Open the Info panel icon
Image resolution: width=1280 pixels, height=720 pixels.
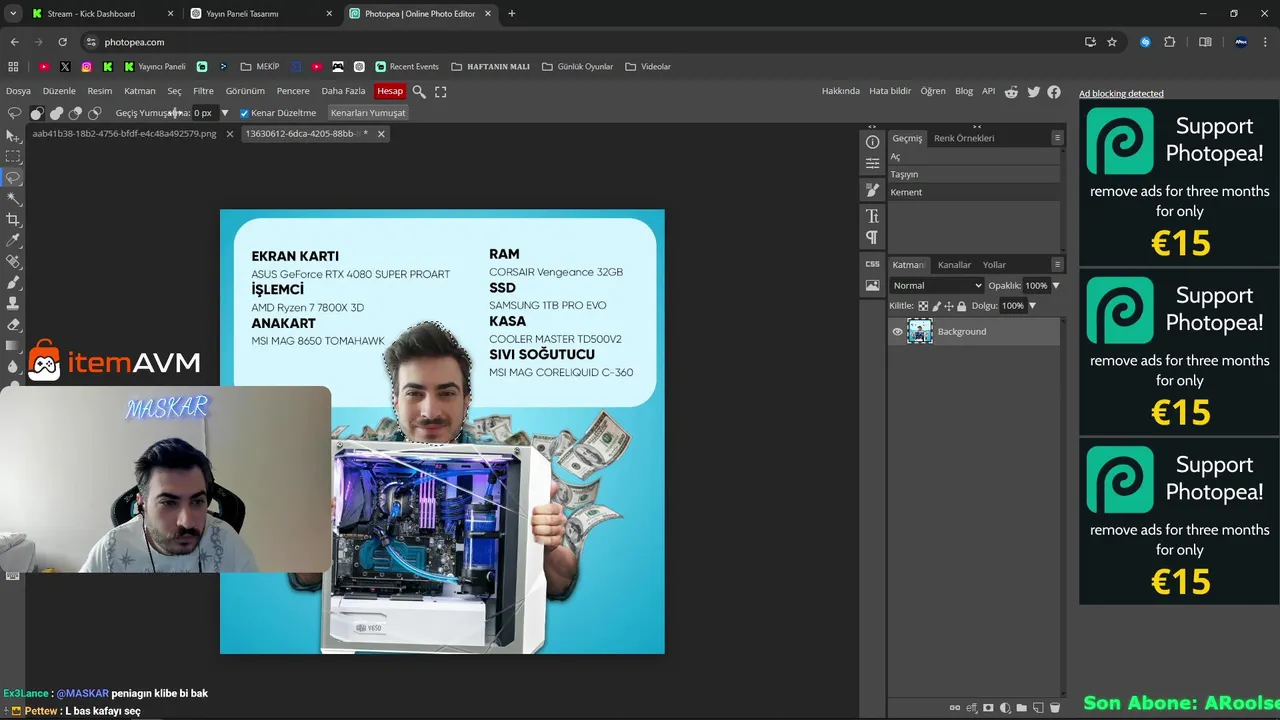[x=872, y=142]
